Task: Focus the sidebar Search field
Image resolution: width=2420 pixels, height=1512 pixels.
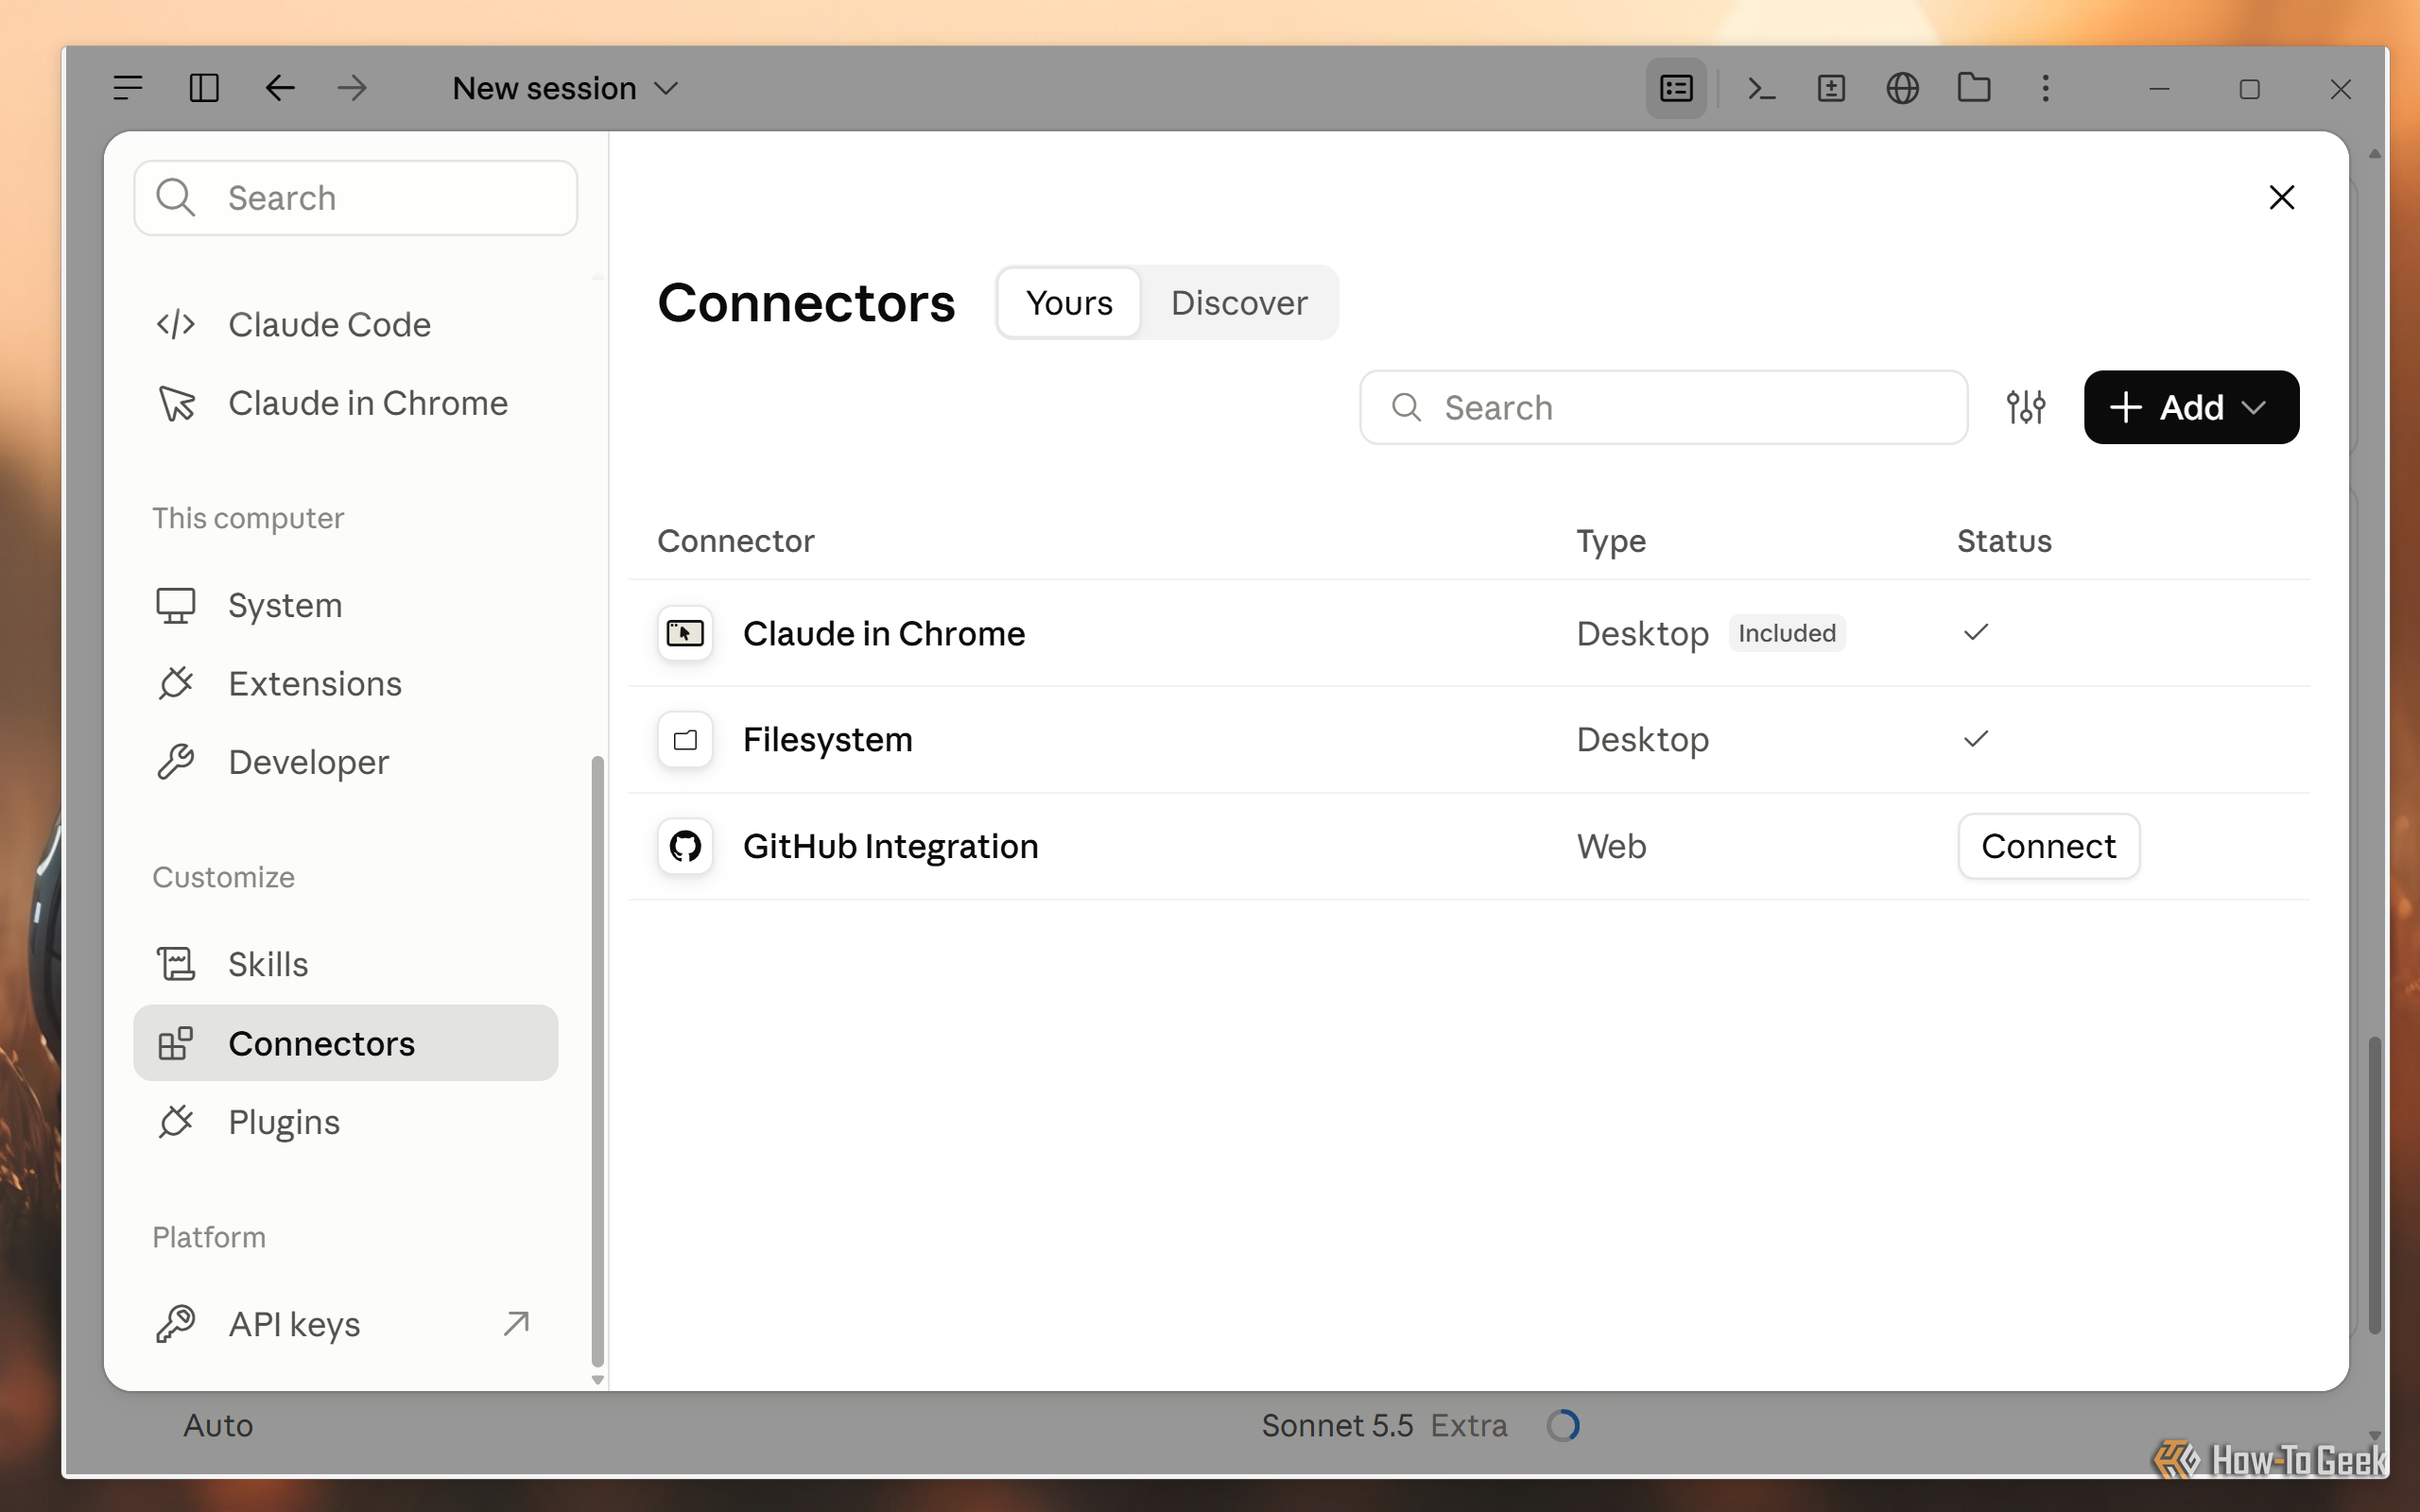Action: (356, 198)
